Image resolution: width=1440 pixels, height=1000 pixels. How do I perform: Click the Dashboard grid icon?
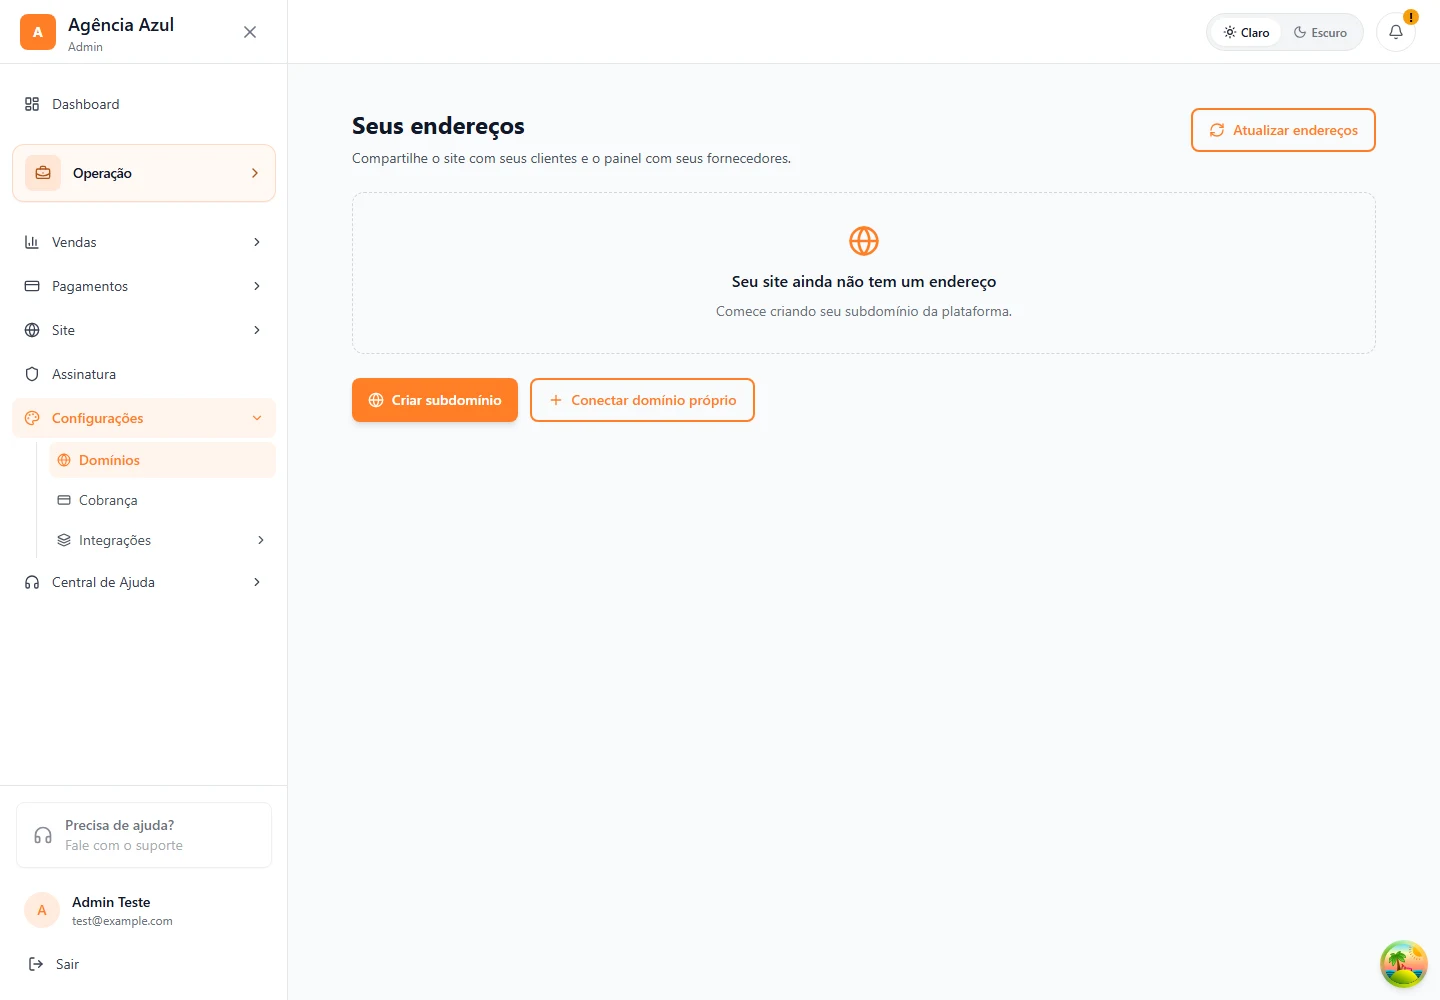[x=32, y=104]
